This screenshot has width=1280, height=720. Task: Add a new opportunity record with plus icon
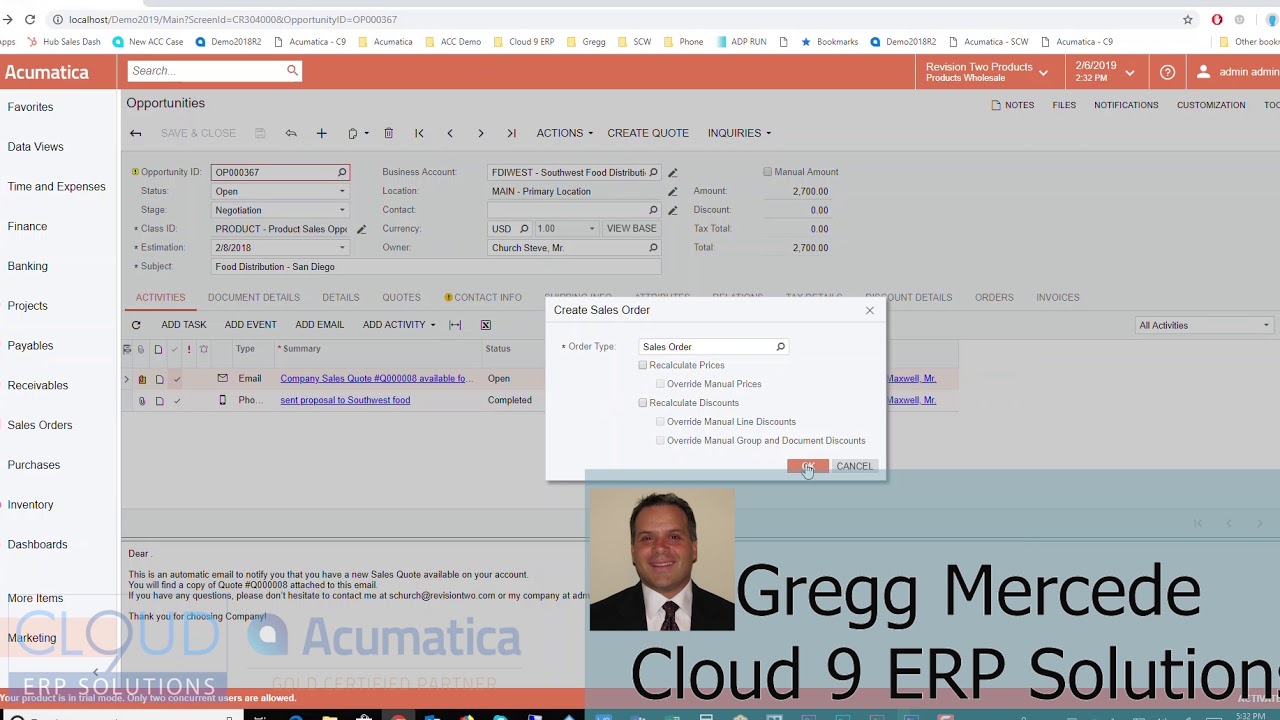(x=322, y=133)
